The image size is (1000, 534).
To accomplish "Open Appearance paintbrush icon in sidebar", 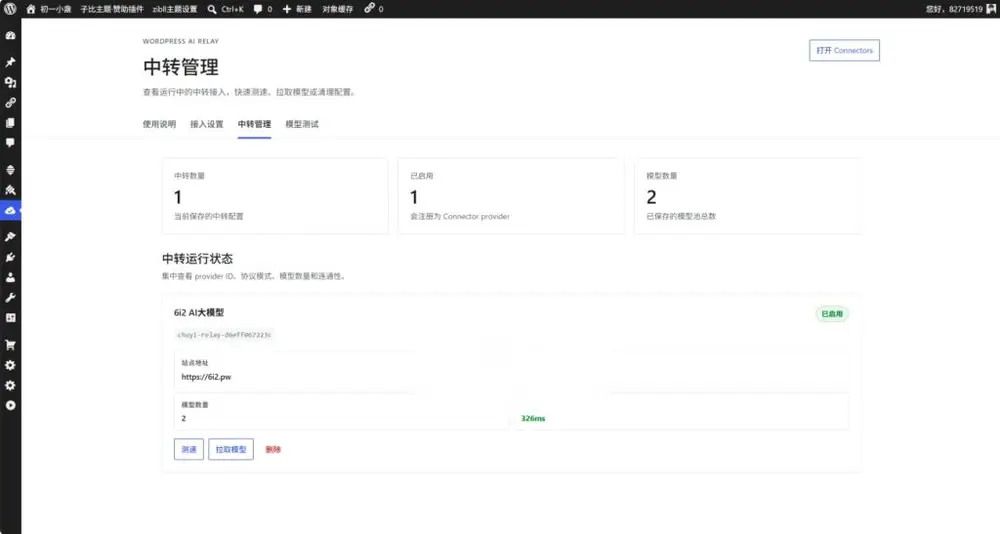I will pos(10,237).
